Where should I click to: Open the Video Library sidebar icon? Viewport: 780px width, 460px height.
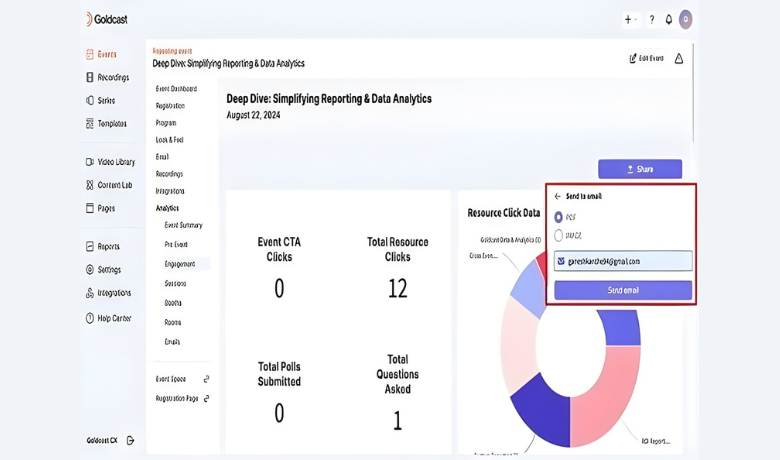click(x=90, y=162)
